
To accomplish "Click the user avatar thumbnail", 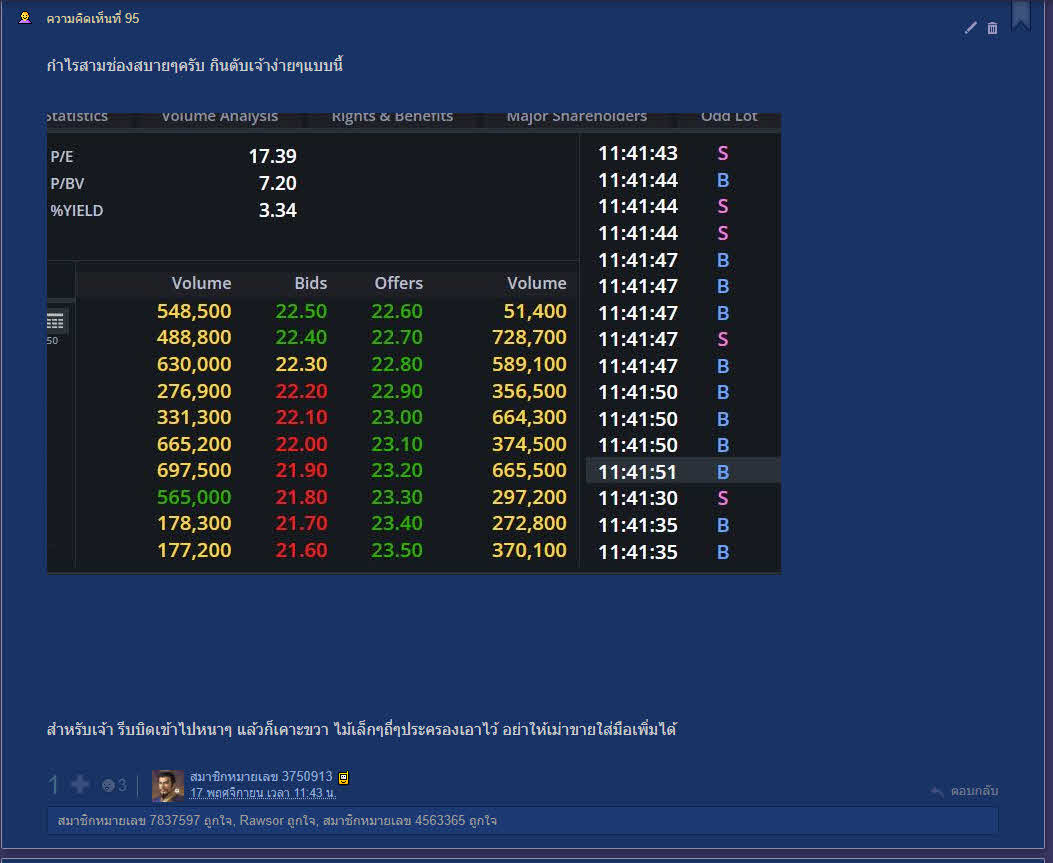I will point(168,786).
